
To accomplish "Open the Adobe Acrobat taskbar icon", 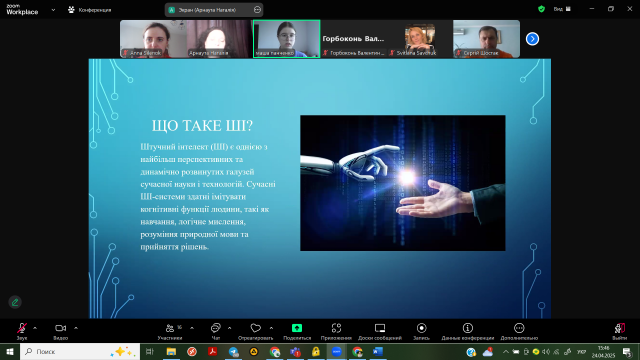I will 212,351.
